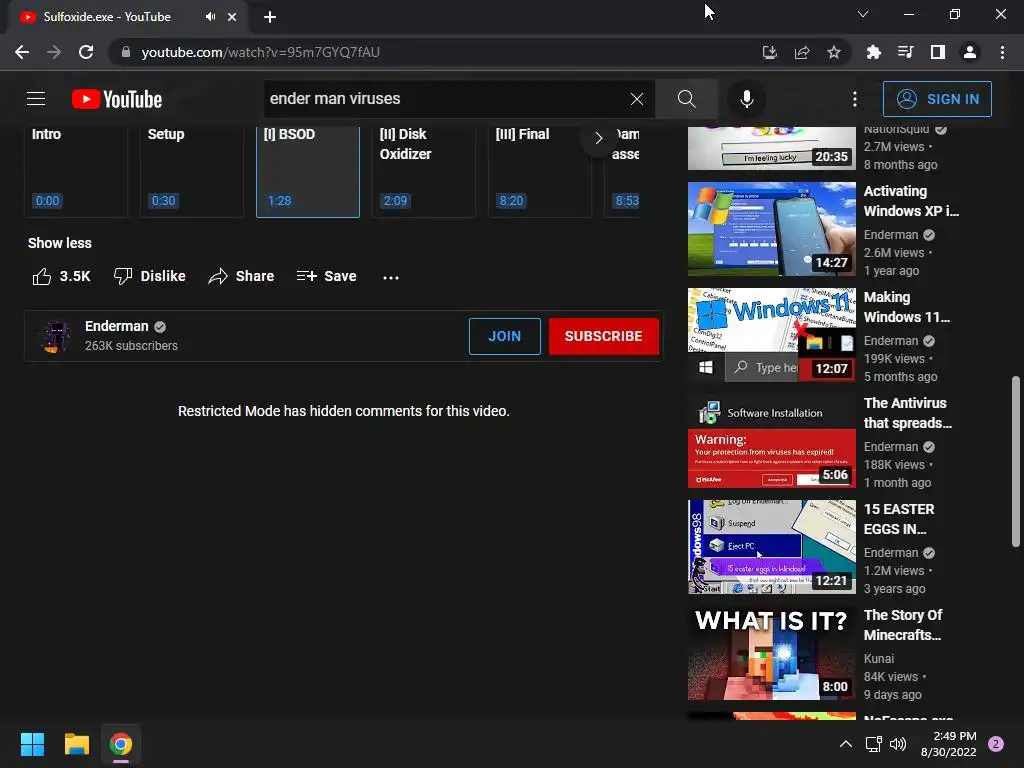The width and height of the screenshot is (1024, 768).
Task: Open the Chrome Extensions puzzle icon
Action: coord(873,52)
